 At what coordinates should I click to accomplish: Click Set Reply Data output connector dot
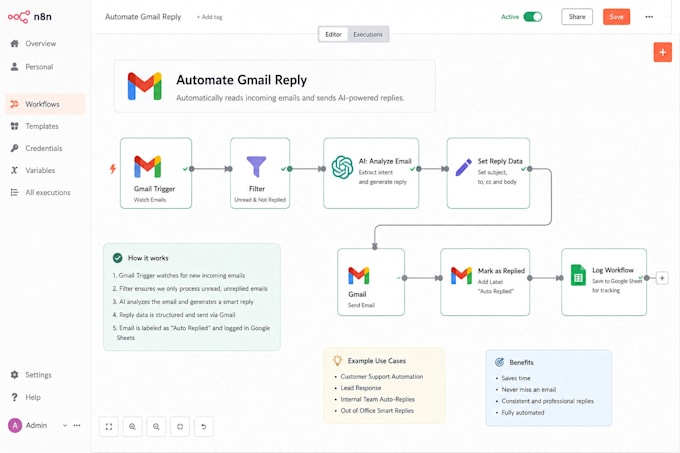pos(530,169)
